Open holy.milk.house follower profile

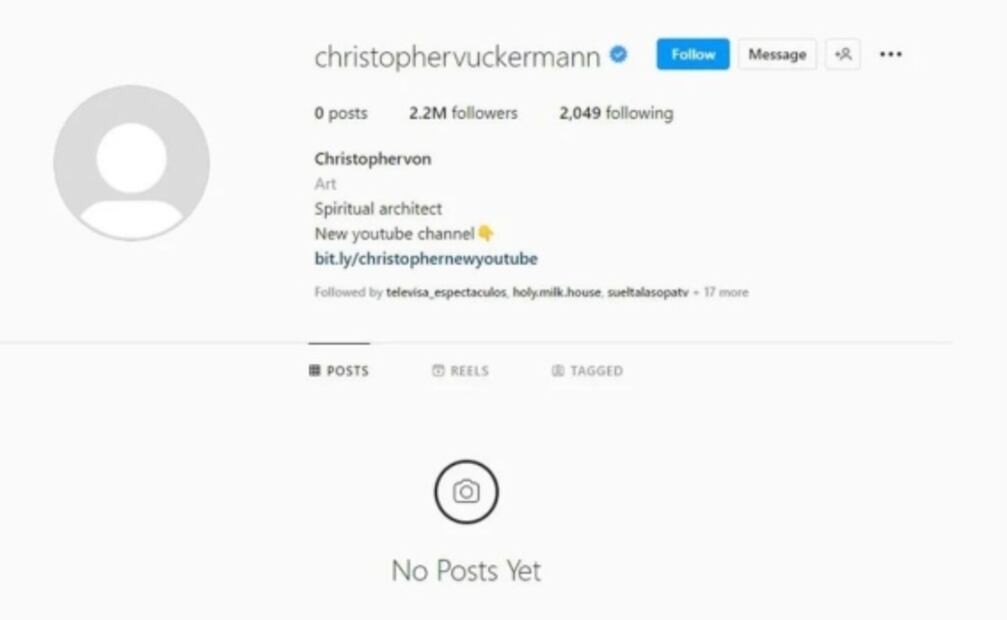(x=556, y=292)
